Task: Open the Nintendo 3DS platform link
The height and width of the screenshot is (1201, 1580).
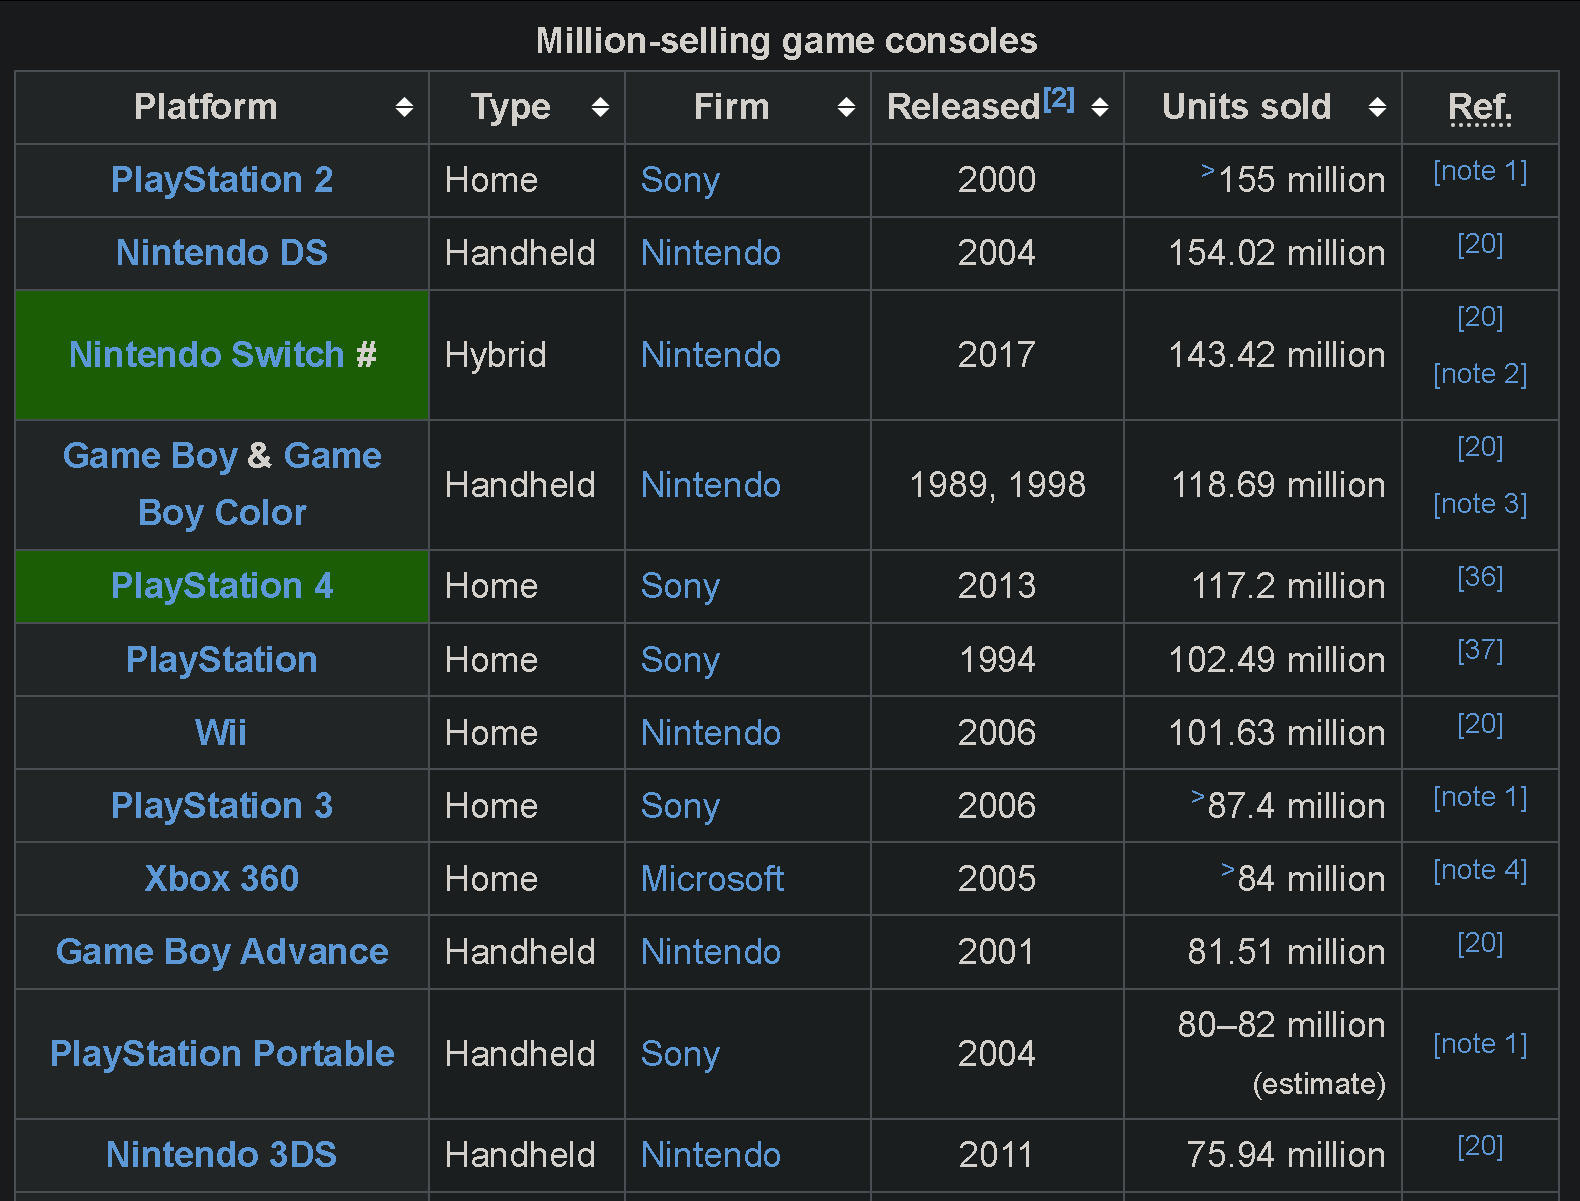Action: pyautogui.click(x=222, y=1155)
